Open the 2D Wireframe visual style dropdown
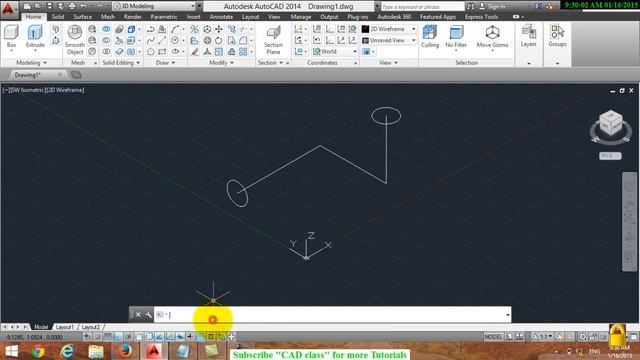The image size is (640, 360). point(389,29)
